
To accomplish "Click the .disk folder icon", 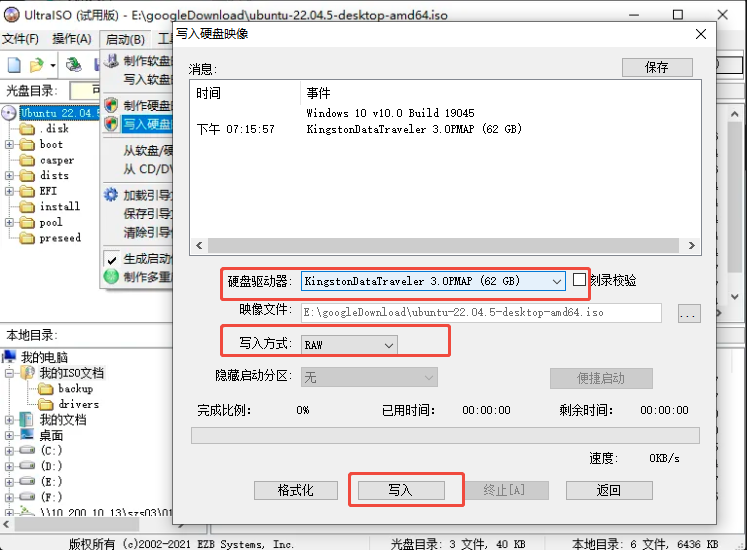I will [27, 129].
